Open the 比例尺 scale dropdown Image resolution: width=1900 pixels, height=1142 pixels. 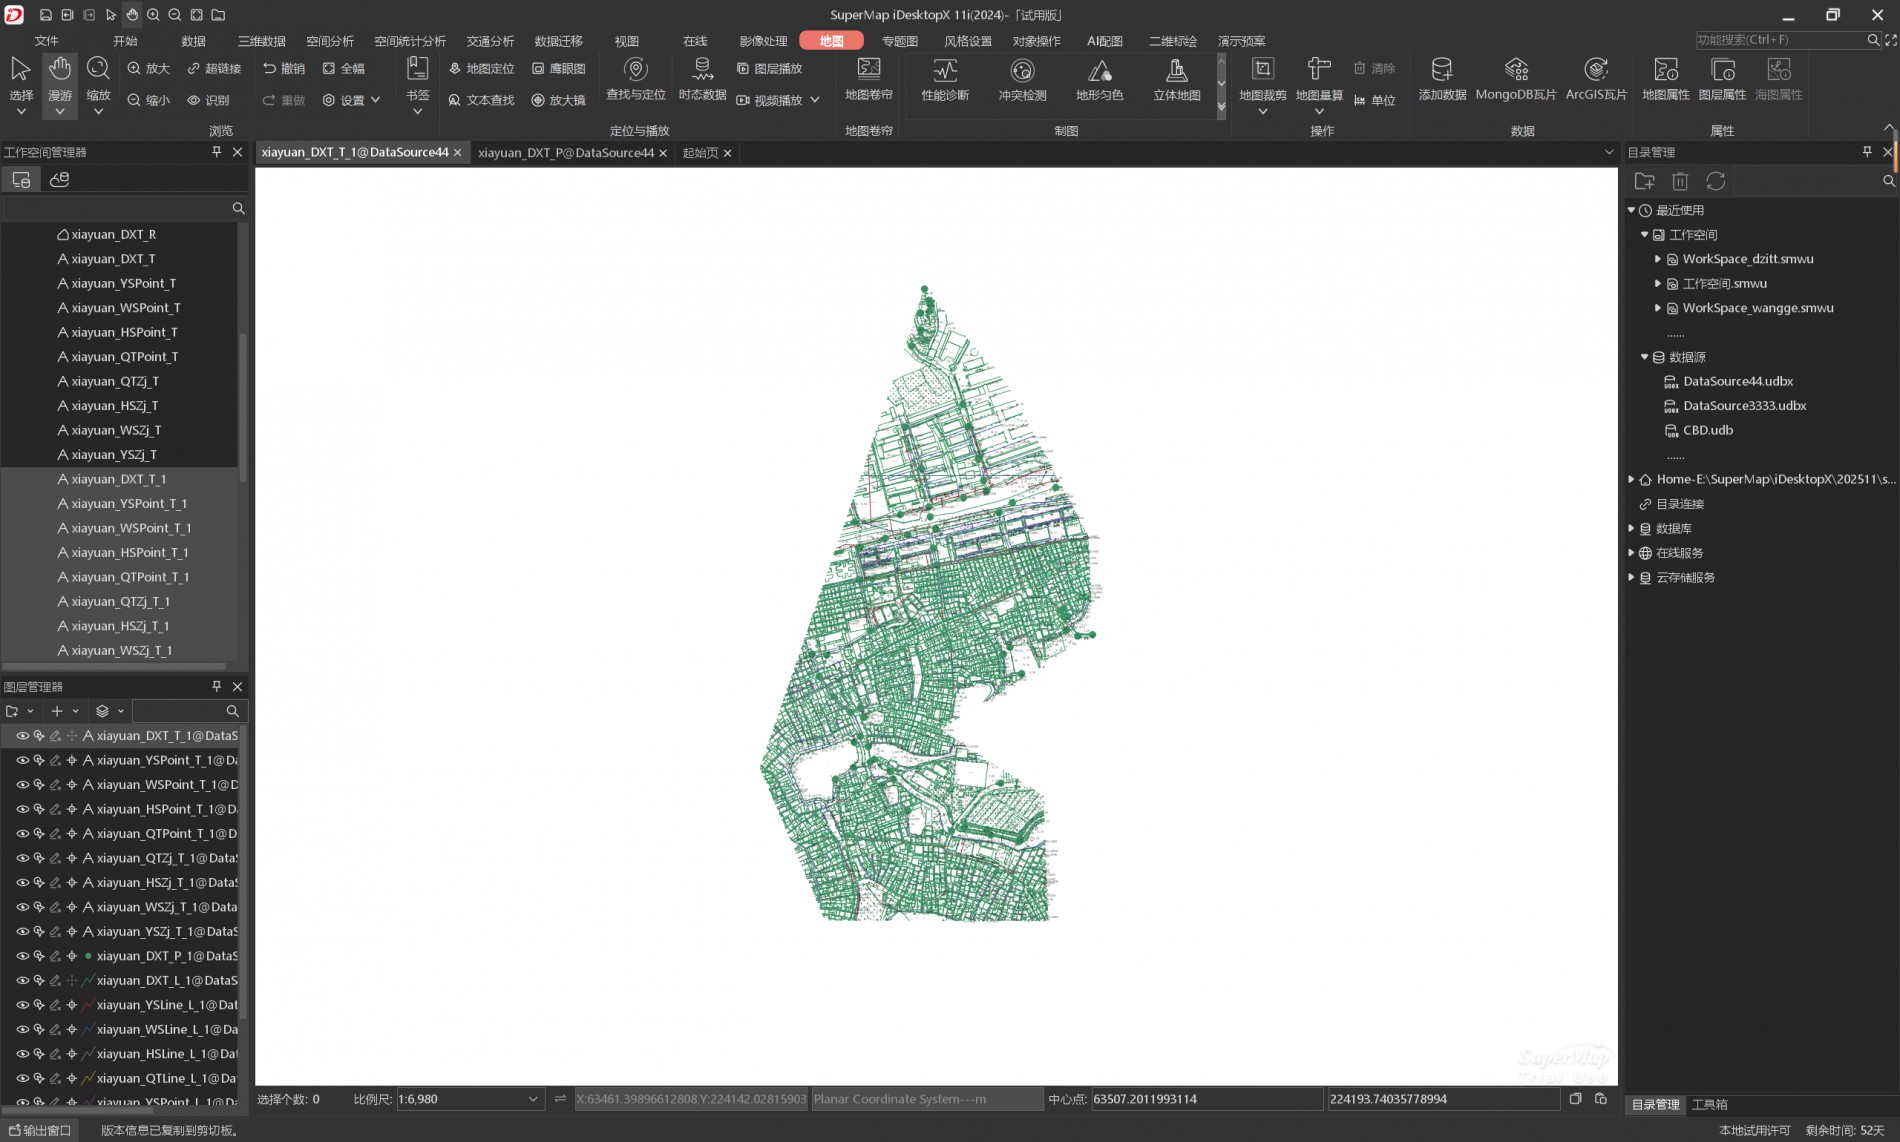point(533,1099)
